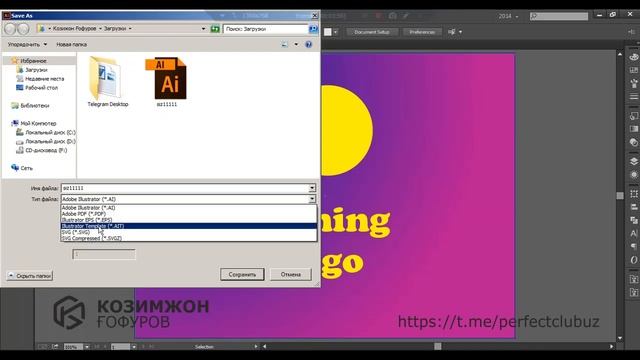Screen dimensions: 640x360
Task: Select Локальный диск (D:) in sidebar
Action: point(50,142)
